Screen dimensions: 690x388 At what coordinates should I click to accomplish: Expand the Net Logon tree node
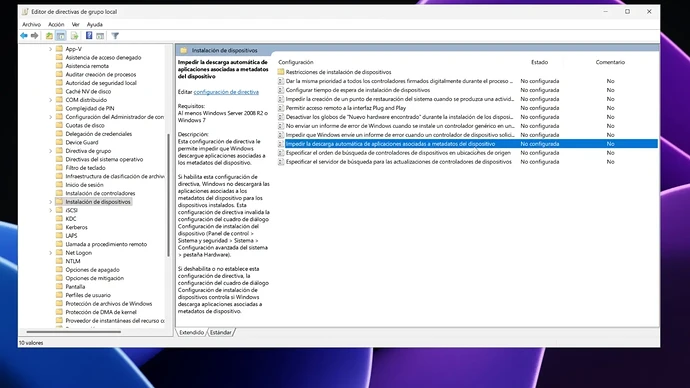50,253
